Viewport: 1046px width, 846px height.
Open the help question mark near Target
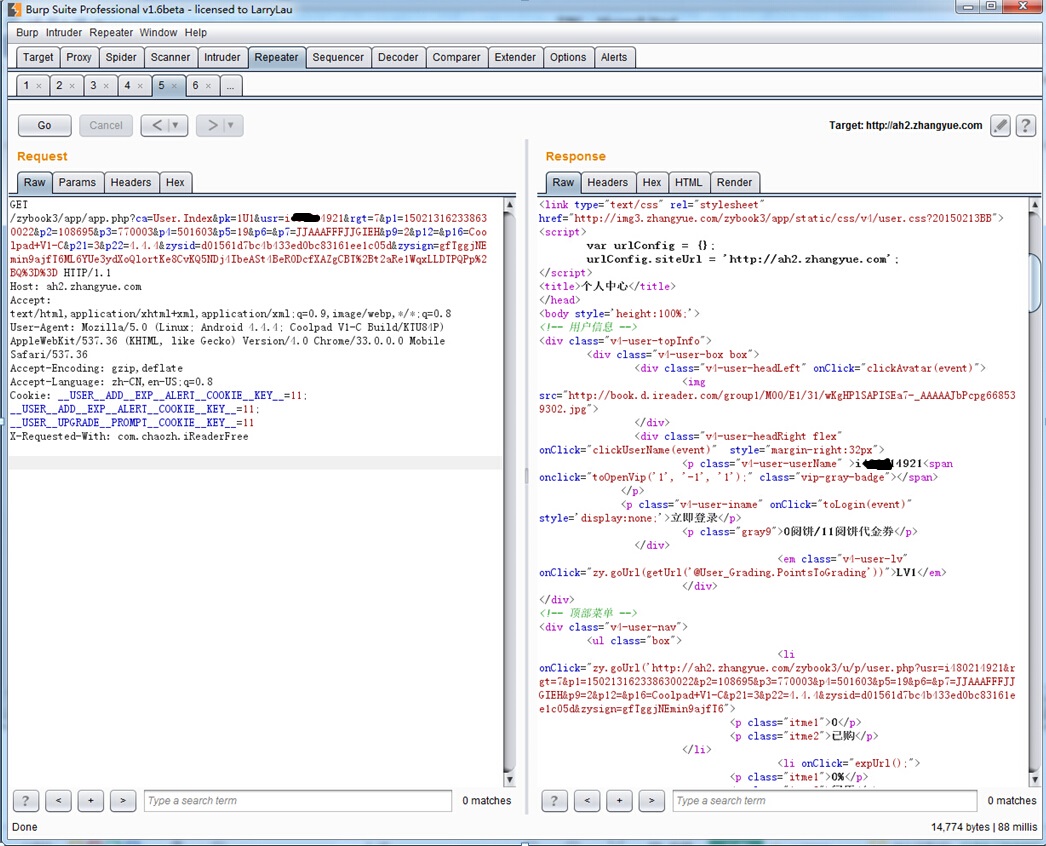1025,125
